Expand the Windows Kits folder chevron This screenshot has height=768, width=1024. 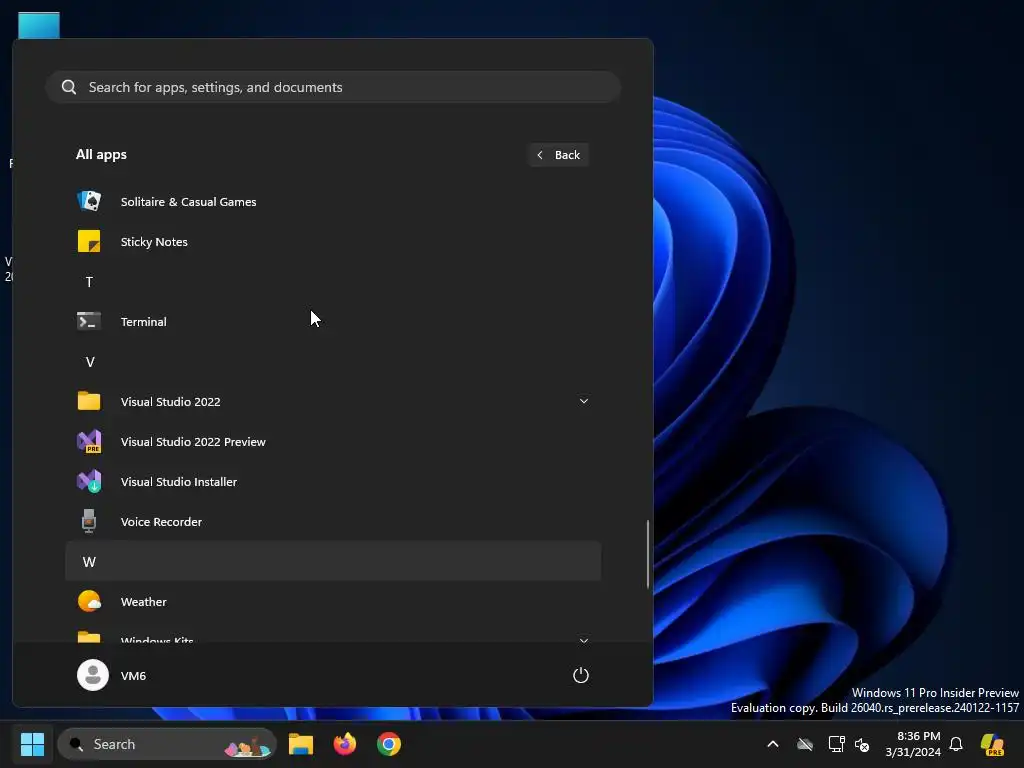point(584,639)
